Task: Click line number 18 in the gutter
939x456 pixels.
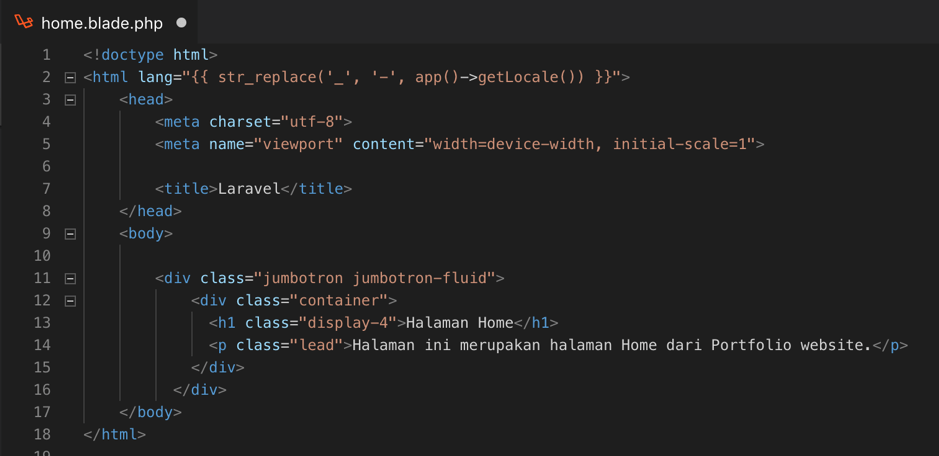Action: [x=42, y=434]
